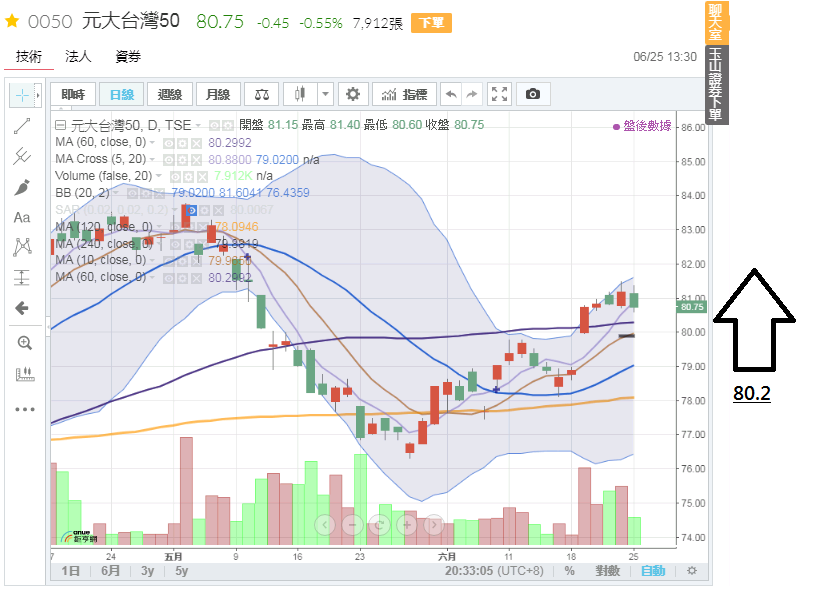830x600 pixels.
Task: Hide the Volume (false, 20) indicator
Action: pyautogui.click(x=175, y=176)
